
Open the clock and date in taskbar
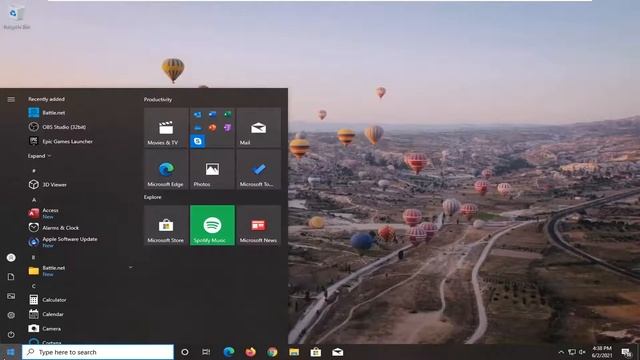(x=602, y=352)
